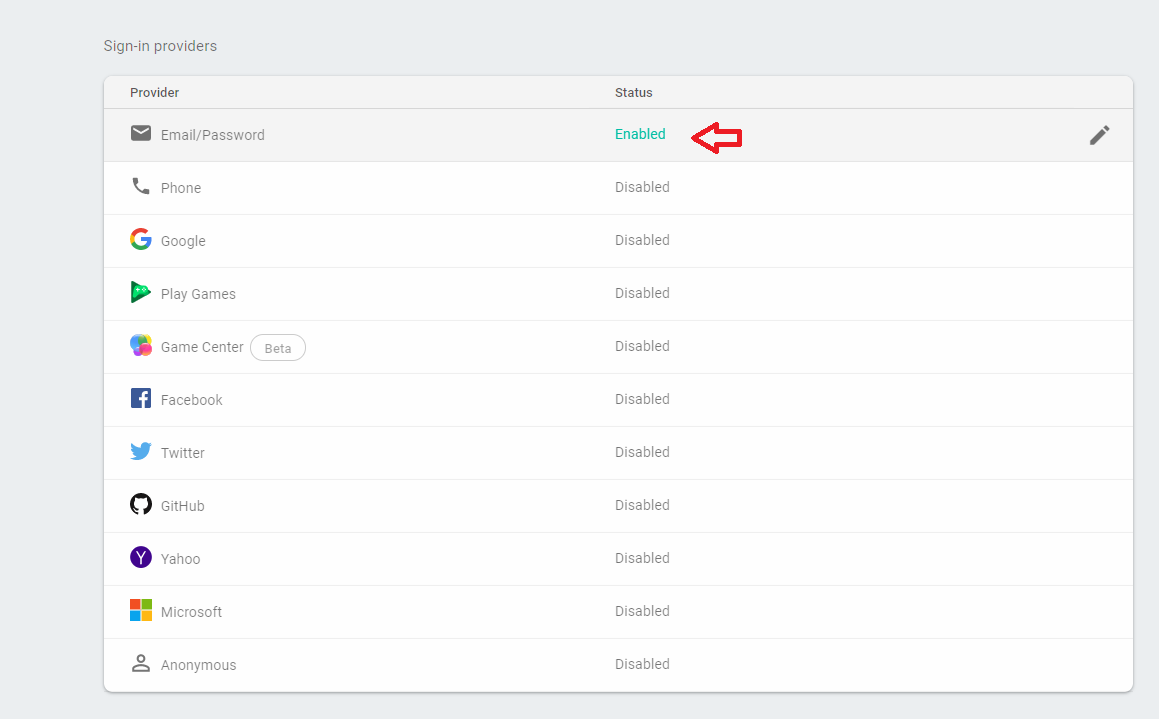Image resolution: width=1159 pixels, height=719 pixels.
Task: Click the Yahoo logo icon
Action: (x=141, y=557)
